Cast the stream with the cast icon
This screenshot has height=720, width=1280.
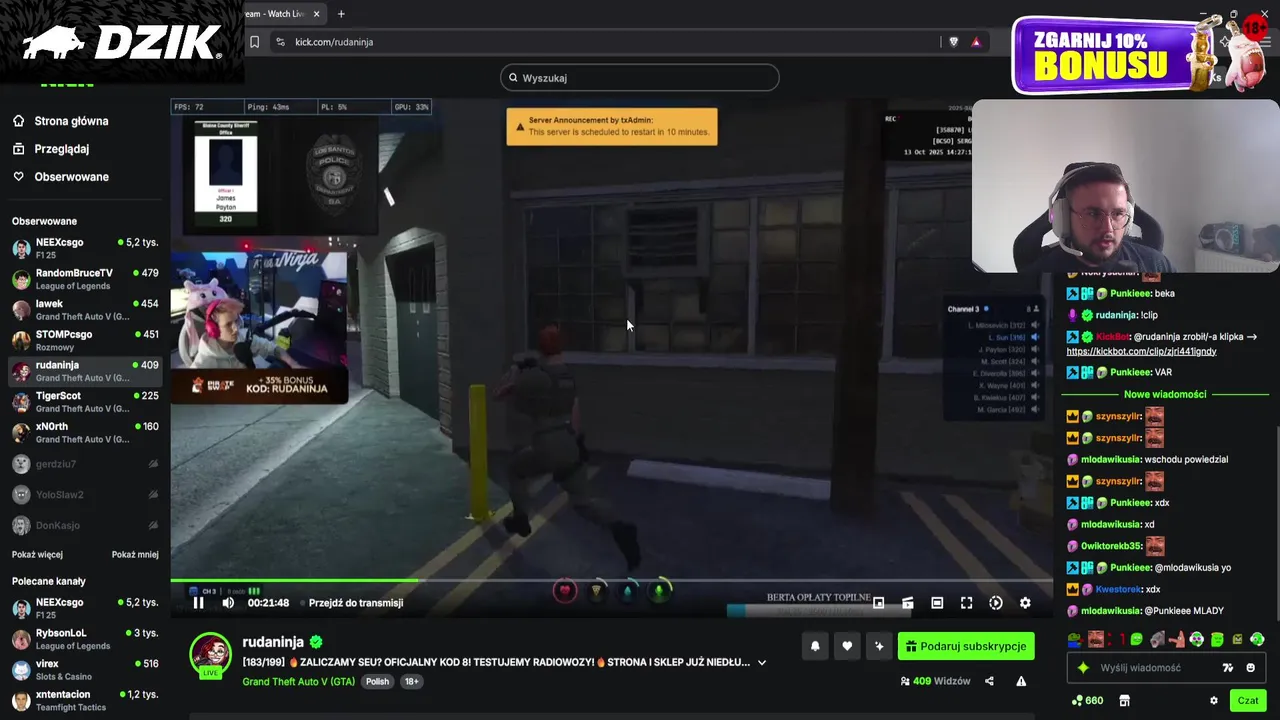tap(907, 603)
